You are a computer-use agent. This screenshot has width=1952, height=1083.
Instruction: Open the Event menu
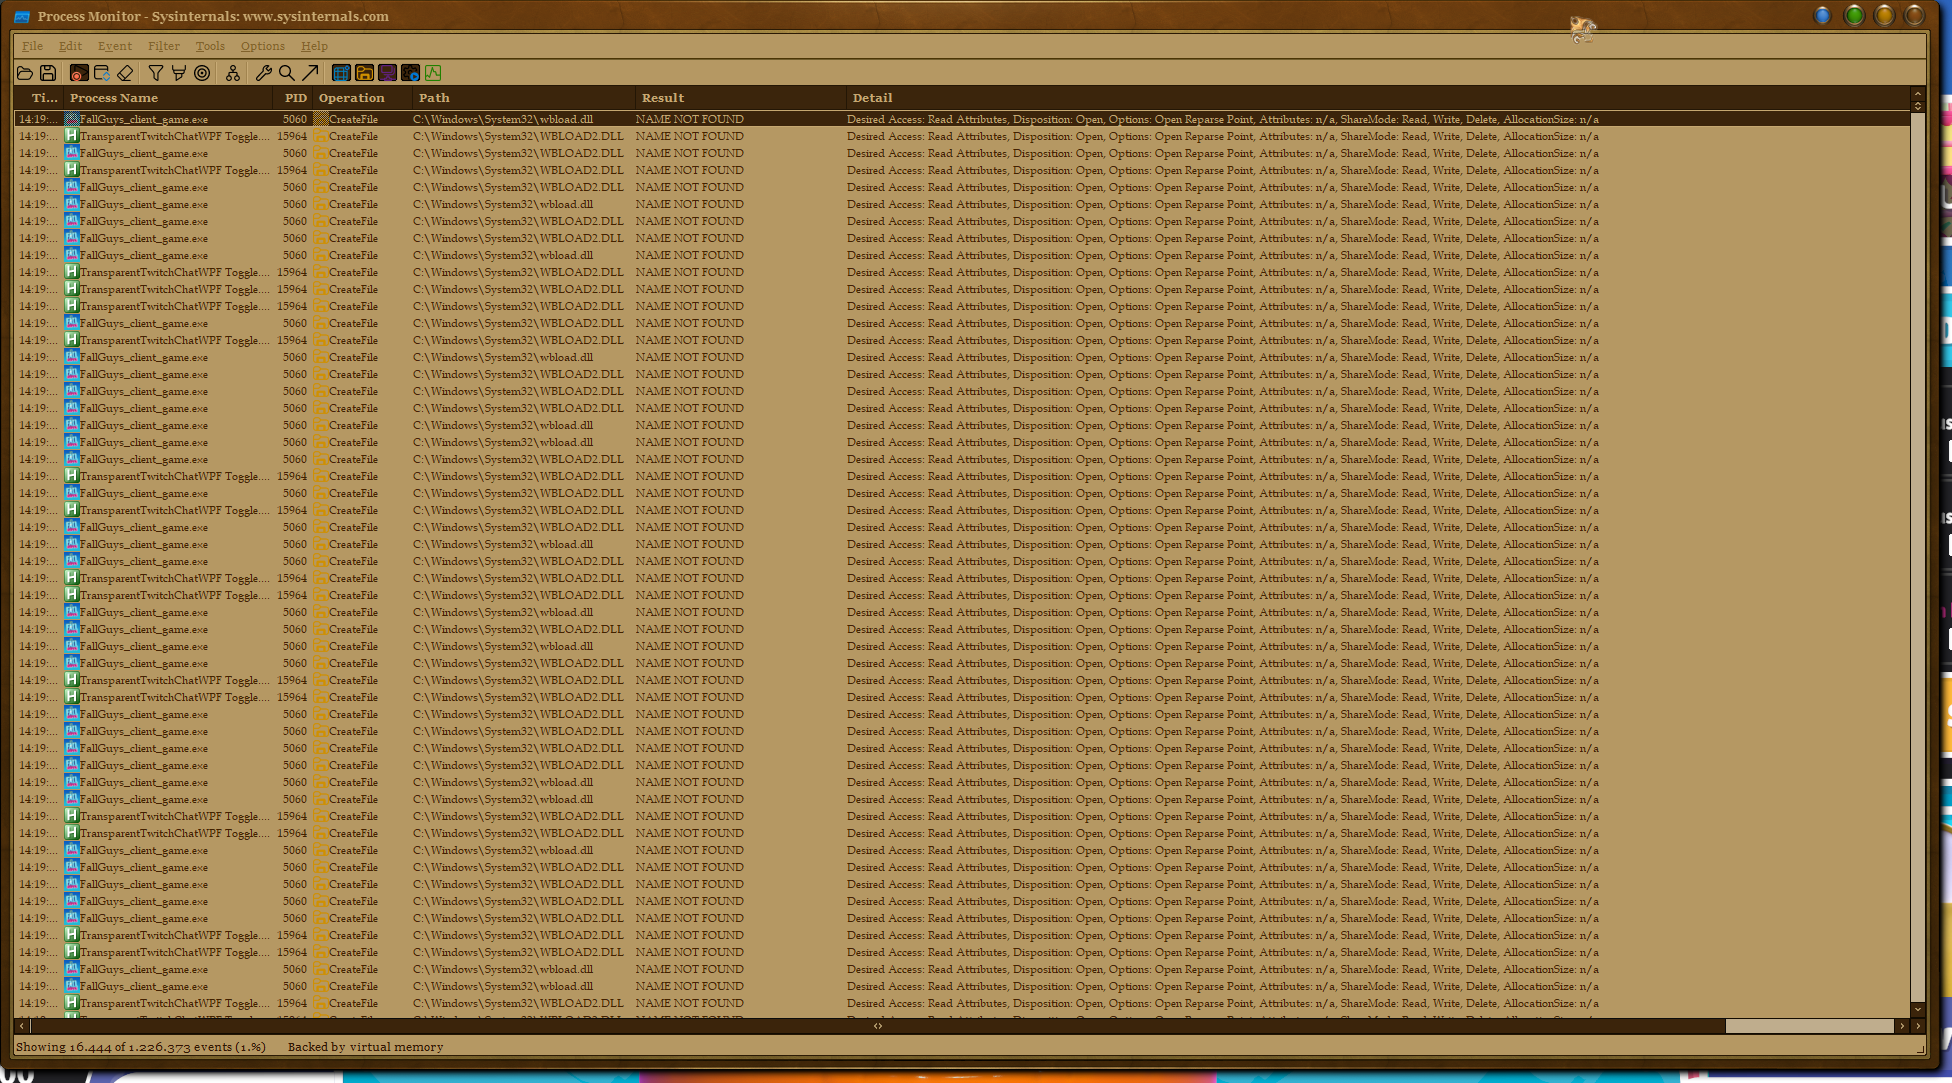115,46
